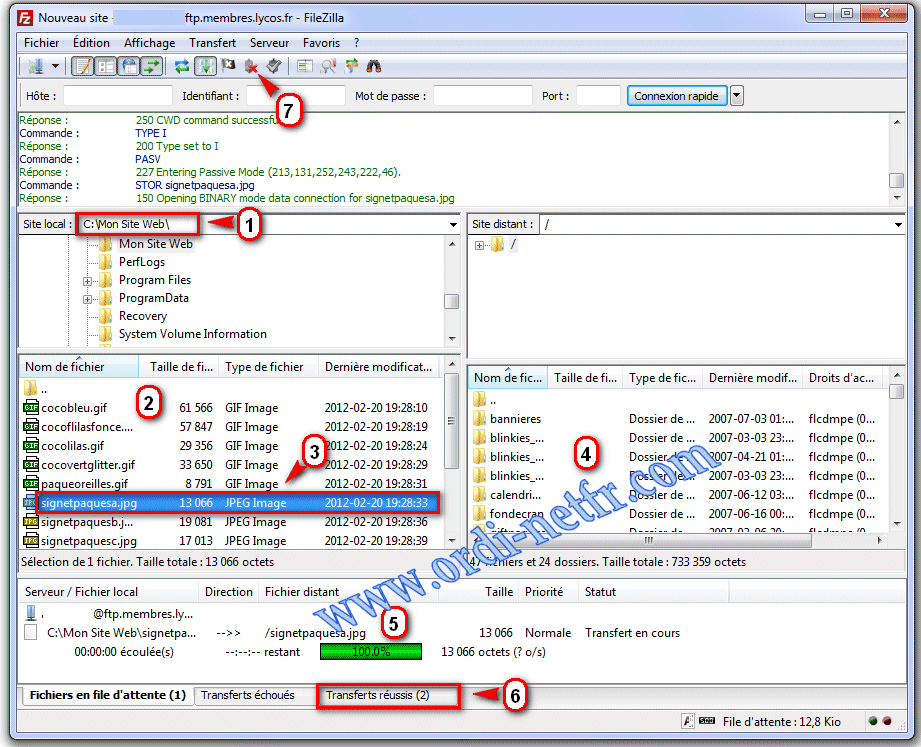
Task: Click the JPEG icon beside signetpaquesc.jpg
Action: [x=31, y=540]
